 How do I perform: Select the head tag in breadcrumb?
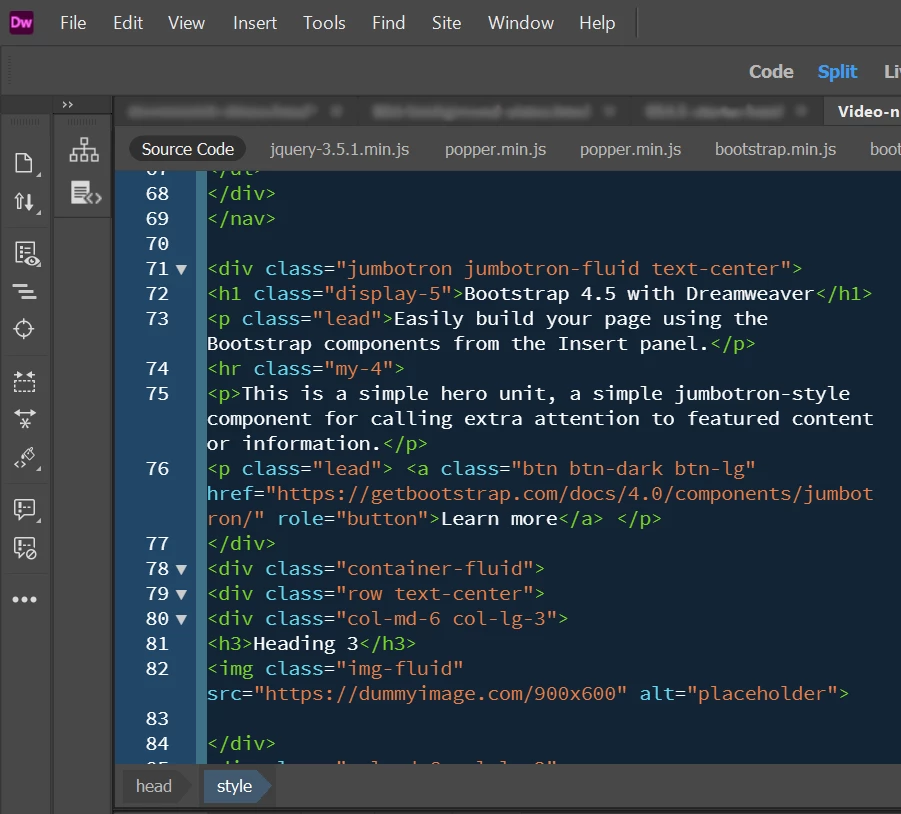[153, 786]
